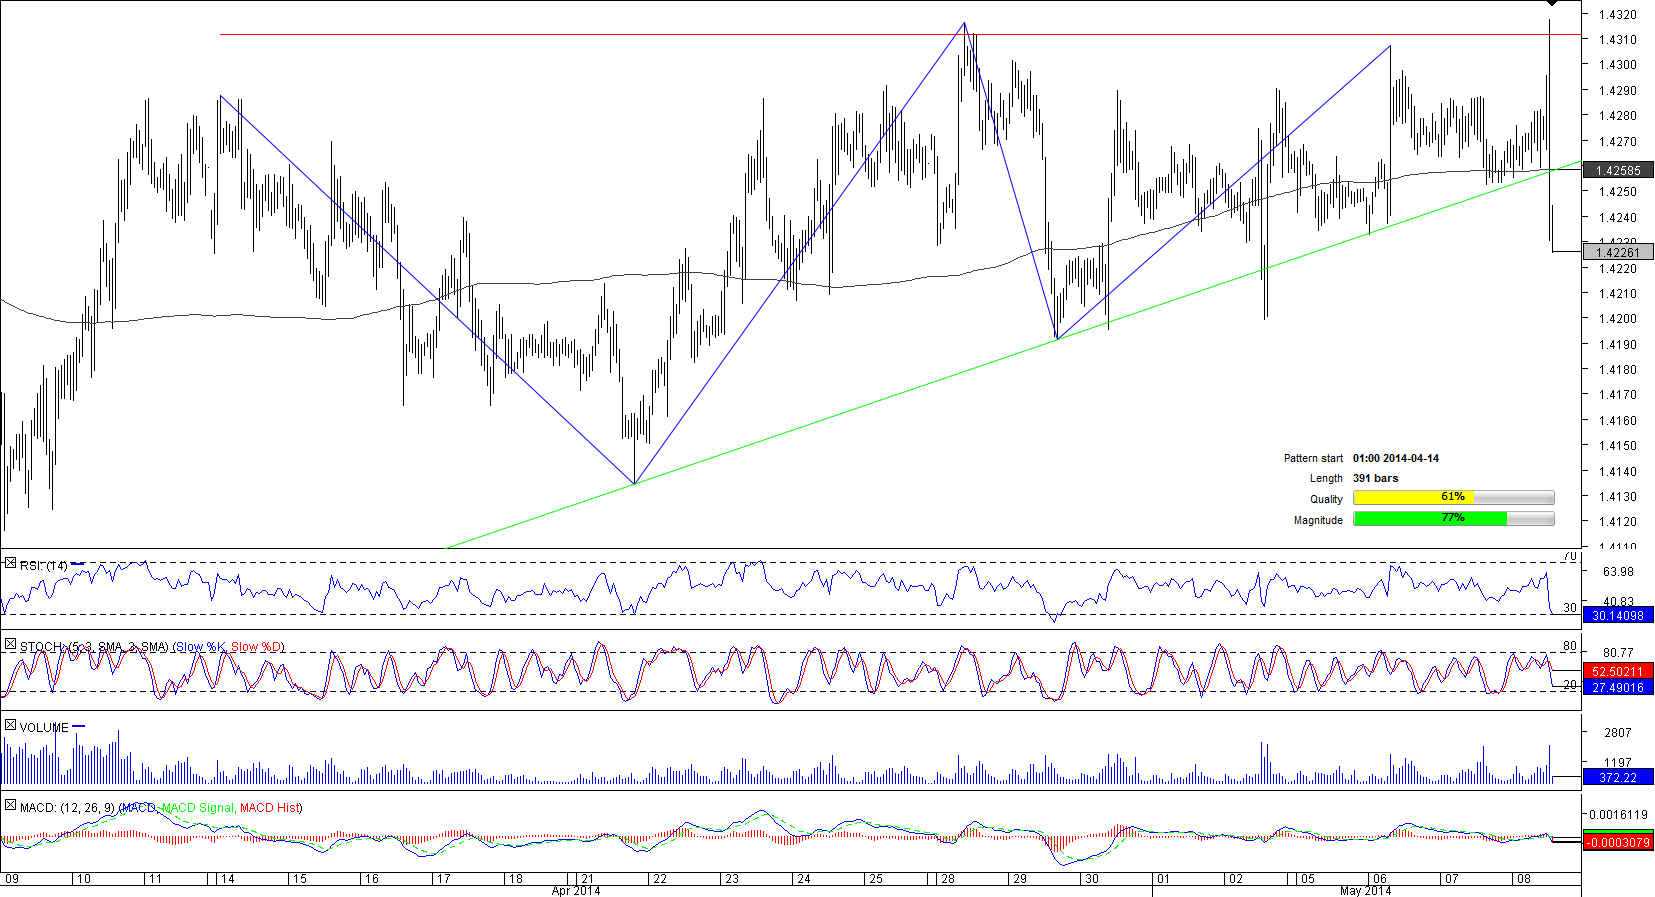Click the blue RSI legend line marker
1655x897 pixels.
click(78, 563)
